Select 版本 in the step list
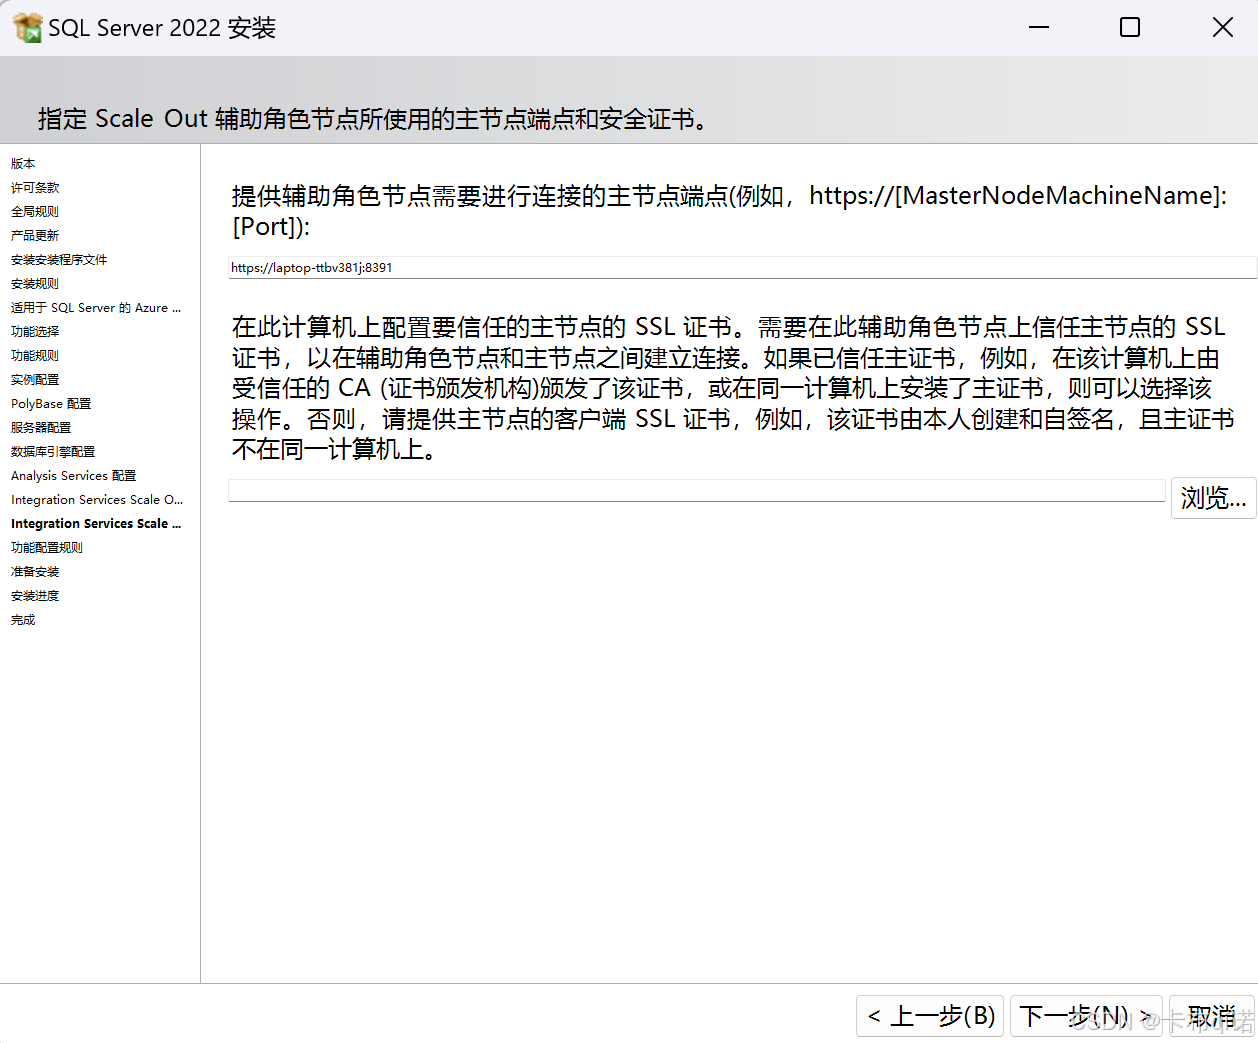This screenshot has width=1258, height=1043. pos(22,163)
